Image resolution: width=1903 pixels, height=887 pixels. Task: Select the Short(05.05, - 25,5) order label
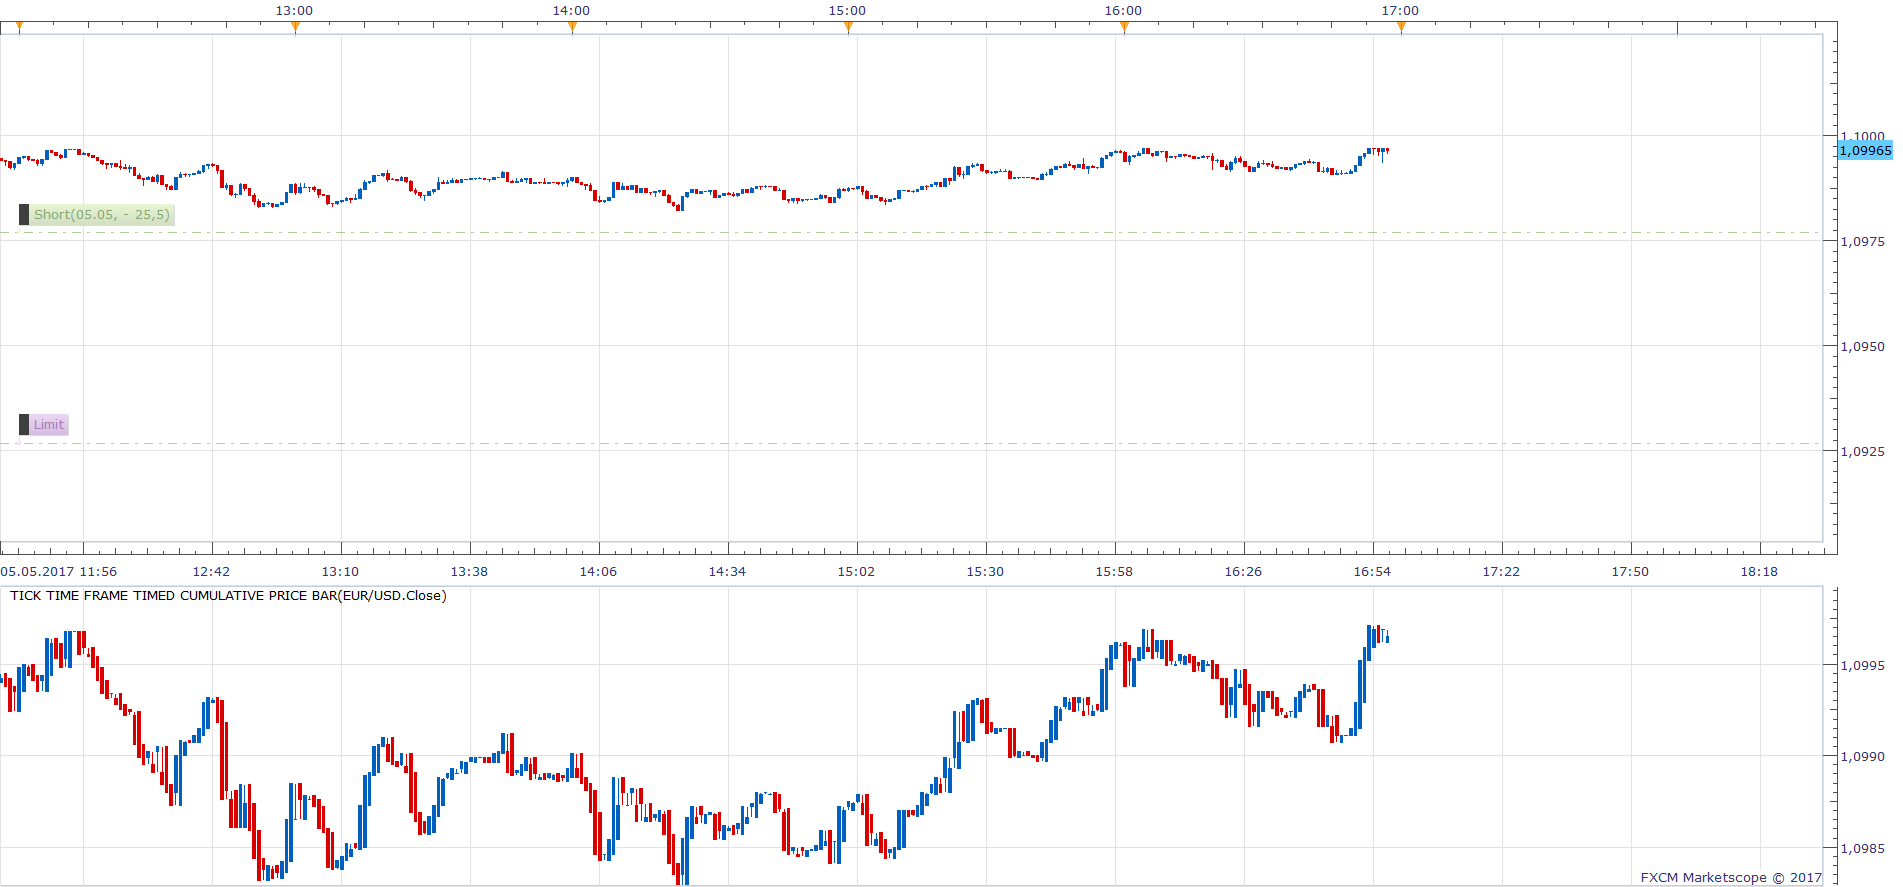[x=102, y=215]
